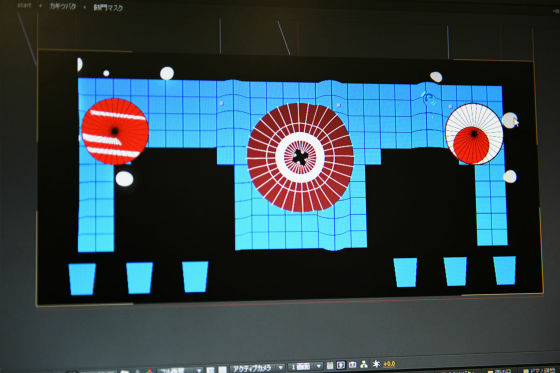The width and height of the screenshot is (560, 373).
Task: Toggle pixel aspect ratio correction icon
Action: pyautogui.click(x=330, y=365)
